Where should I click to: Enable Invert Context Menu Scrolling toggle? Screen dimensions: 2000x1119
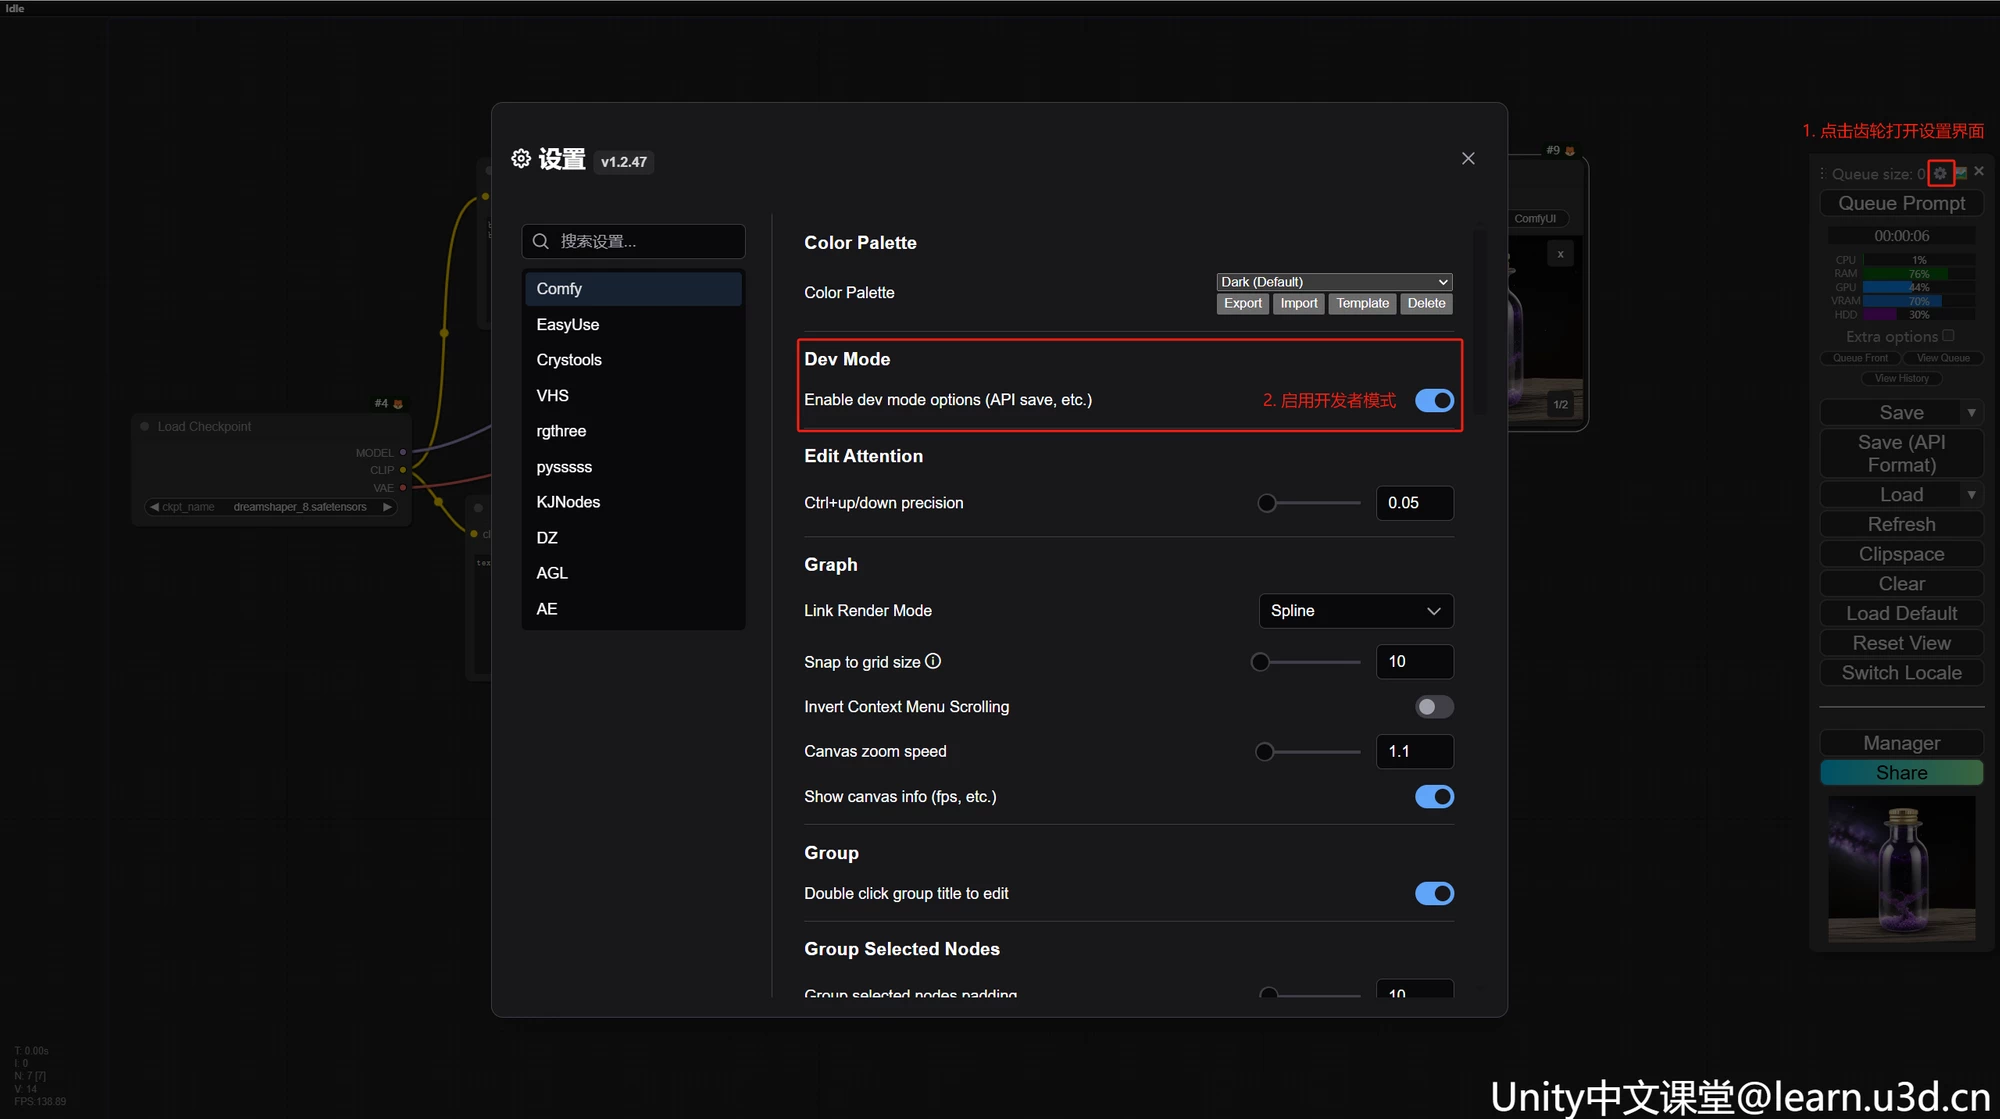(1434, 707)
